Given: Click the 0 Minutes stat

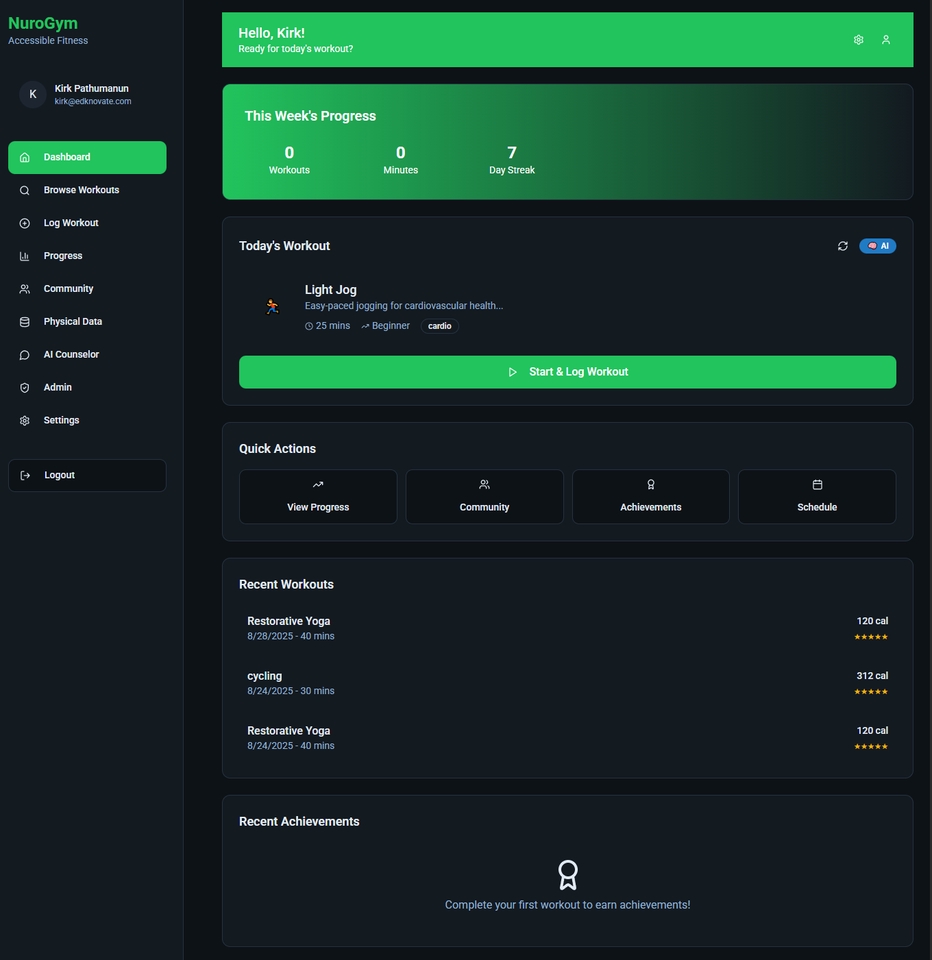Looking at the screenshot, I should pos(400,160).
